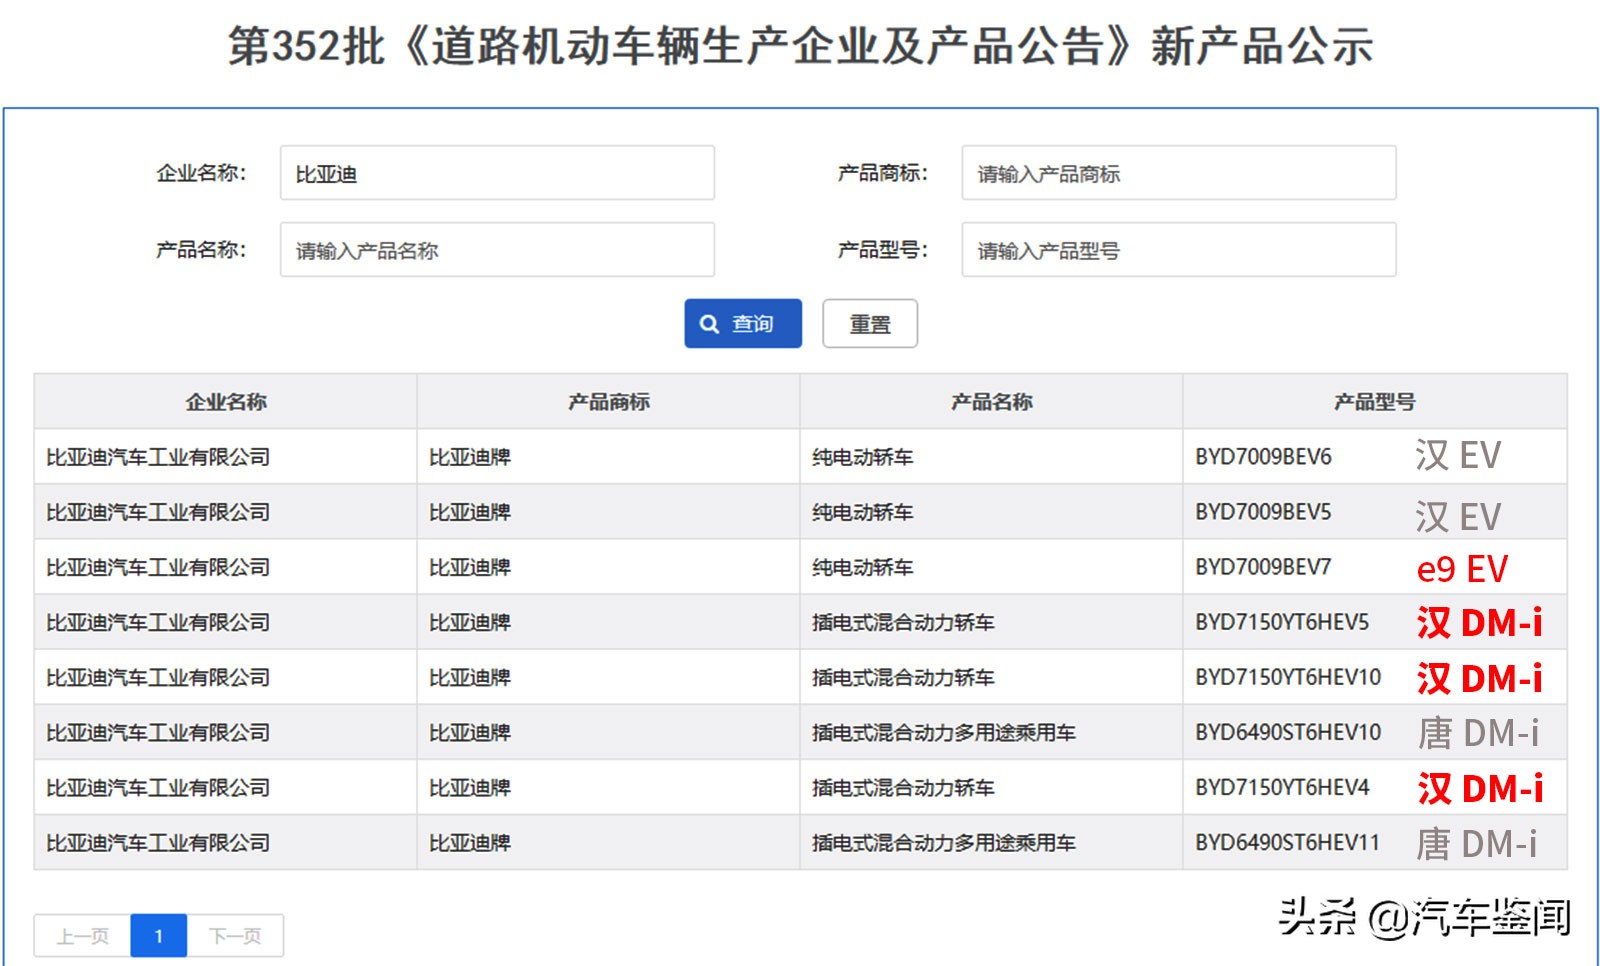Select the BYD7150YT6HEV4 model cell
This screenshot has height=966, width=1600.
tap(1282, 787)
